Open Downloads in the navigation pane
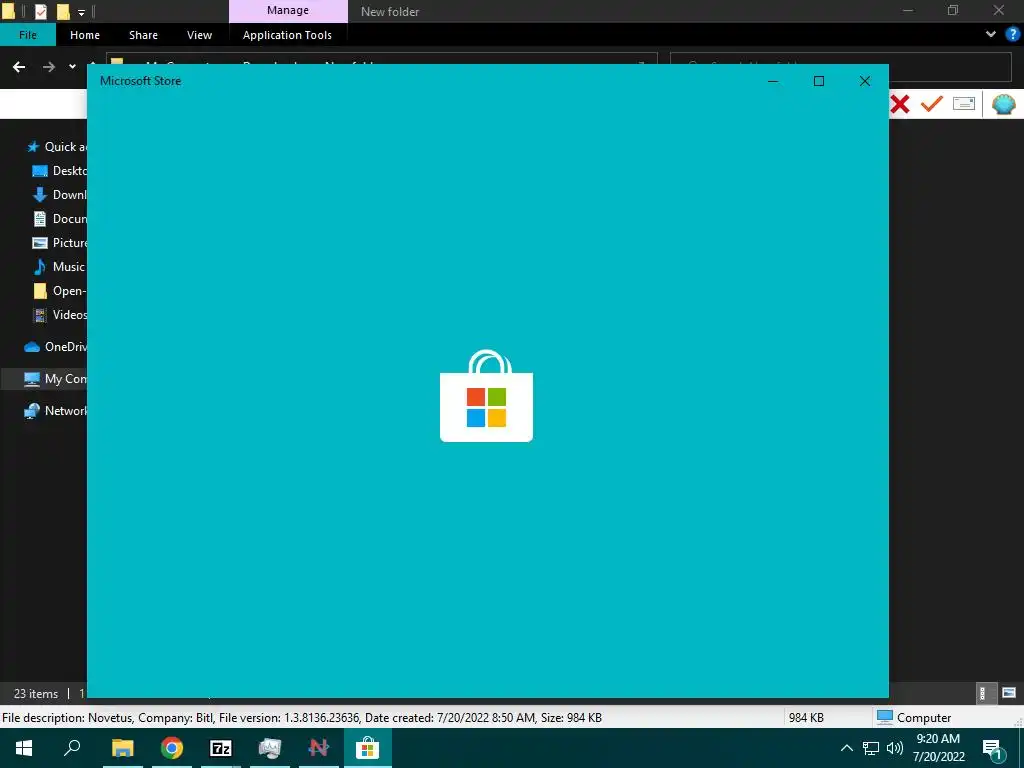The height and width of the screenshot is (768, 1024). [59, 195]
